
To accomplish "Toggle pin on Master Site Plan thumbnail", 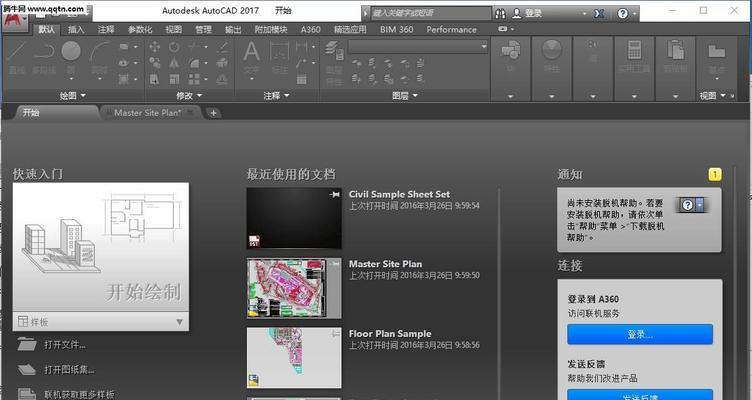I will click(335, 264).
